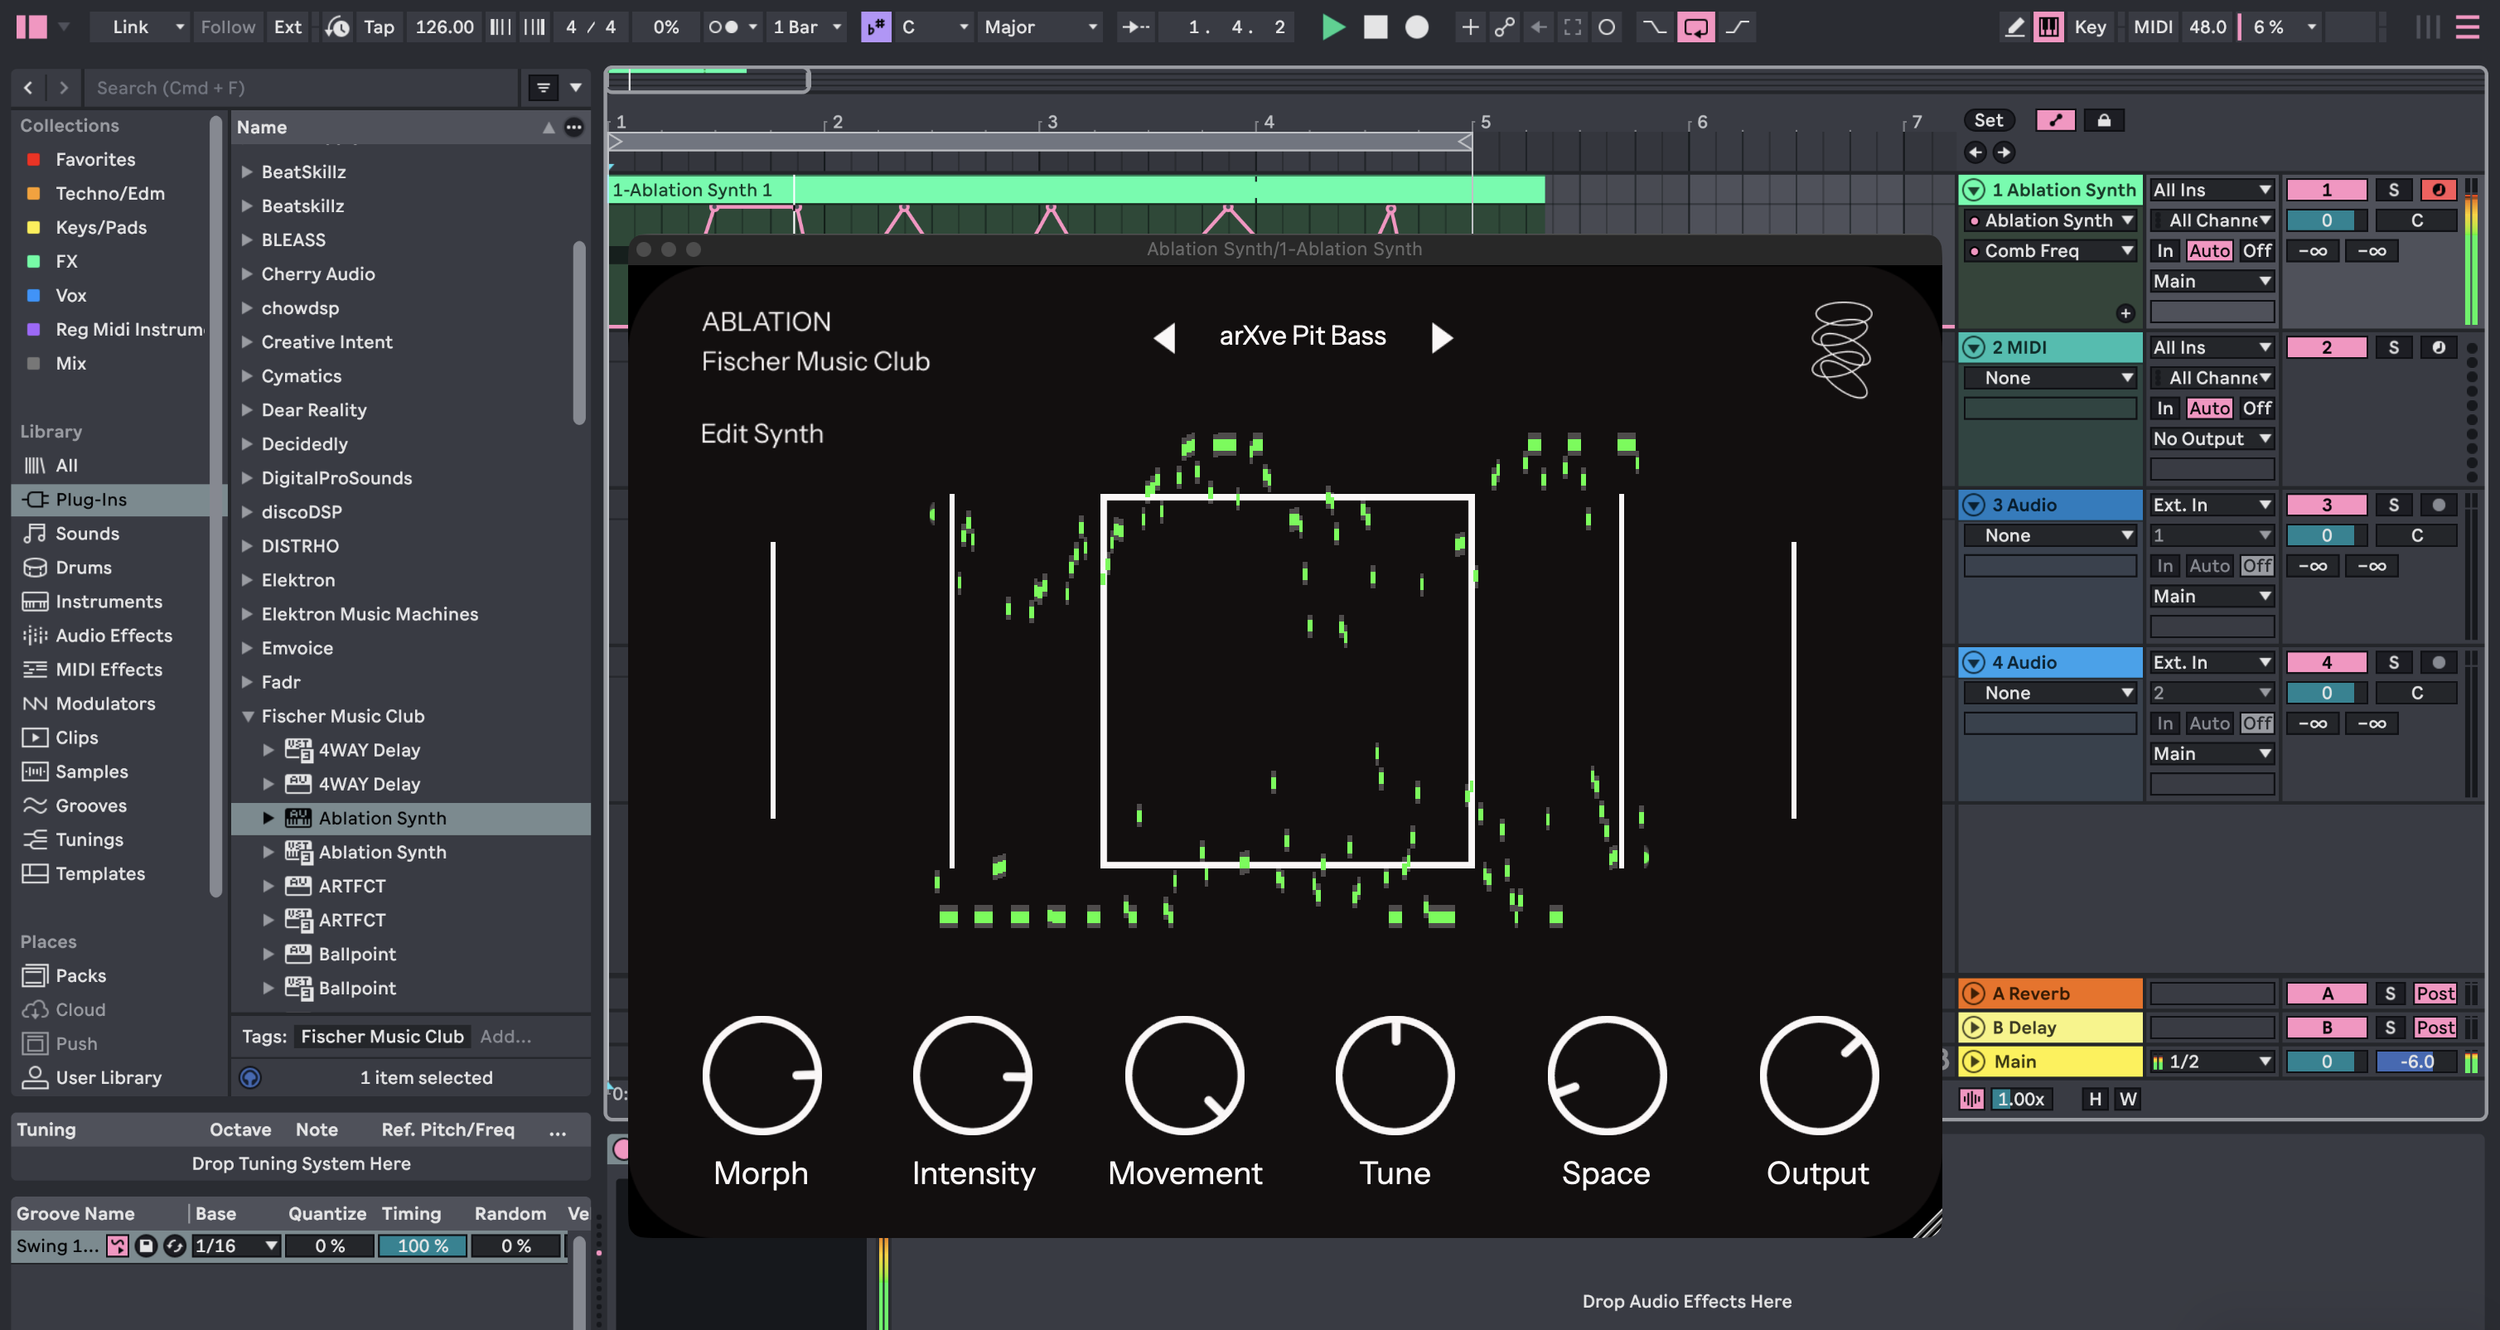This screenshot has height=1330, width=2500.
Task: Open track 2 No Output dropdown
Action: [2211, 439]
